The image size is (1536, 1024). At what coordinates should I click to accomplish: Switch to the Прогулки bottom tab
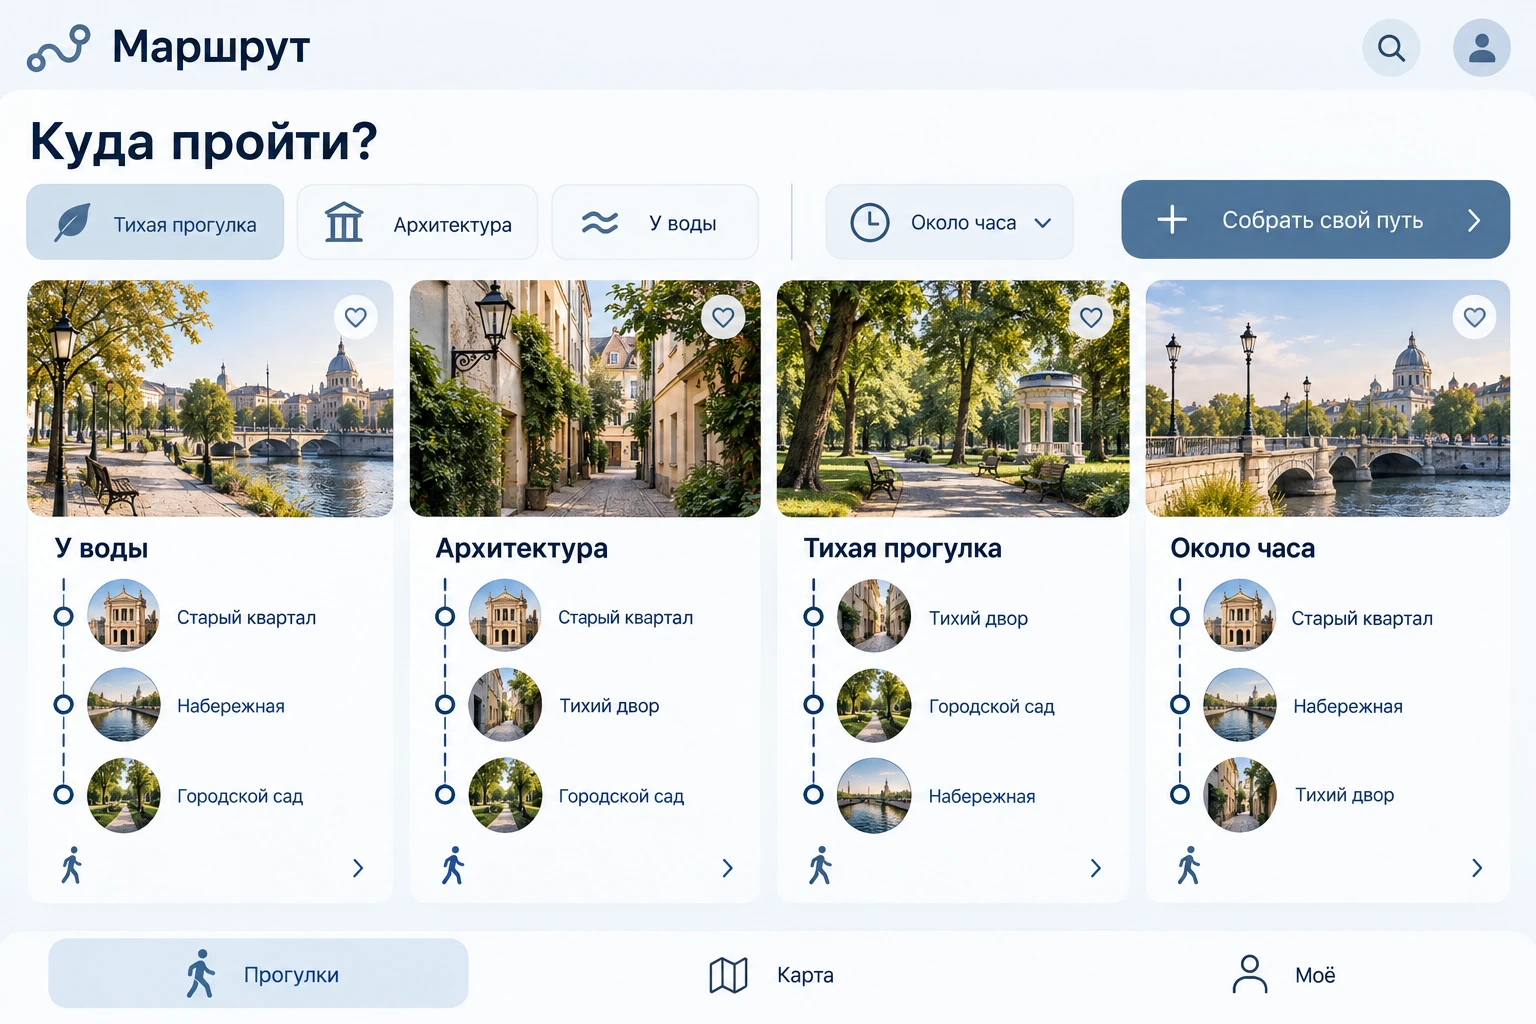coord(258,973)
